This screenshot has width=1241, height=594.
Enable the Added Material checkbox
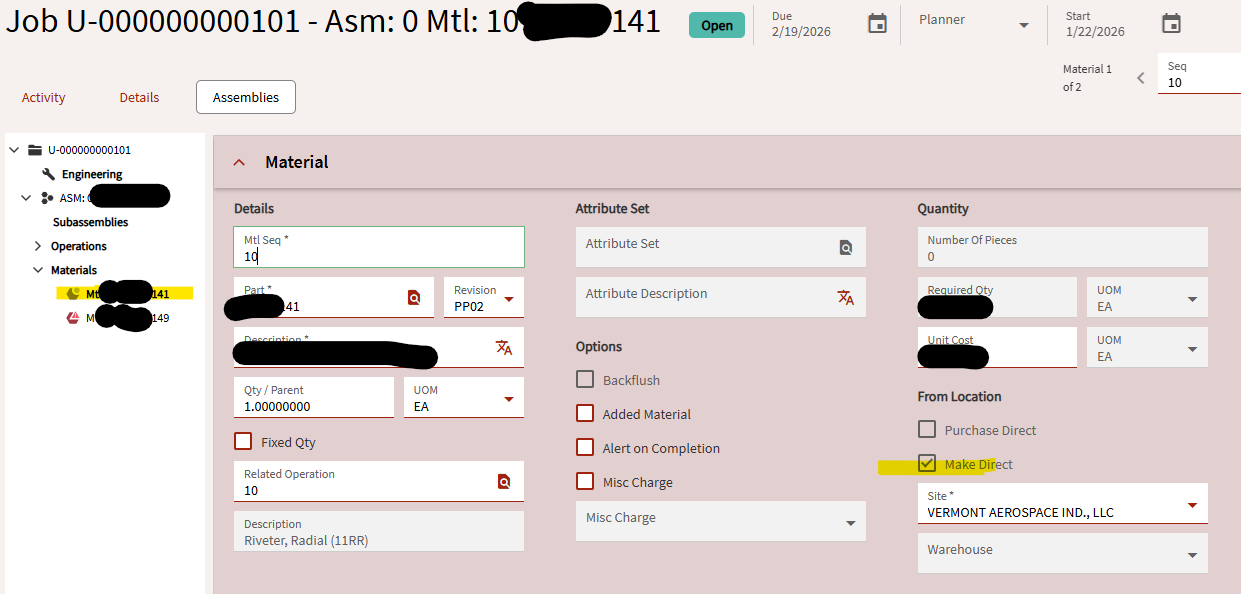point(585,414)
